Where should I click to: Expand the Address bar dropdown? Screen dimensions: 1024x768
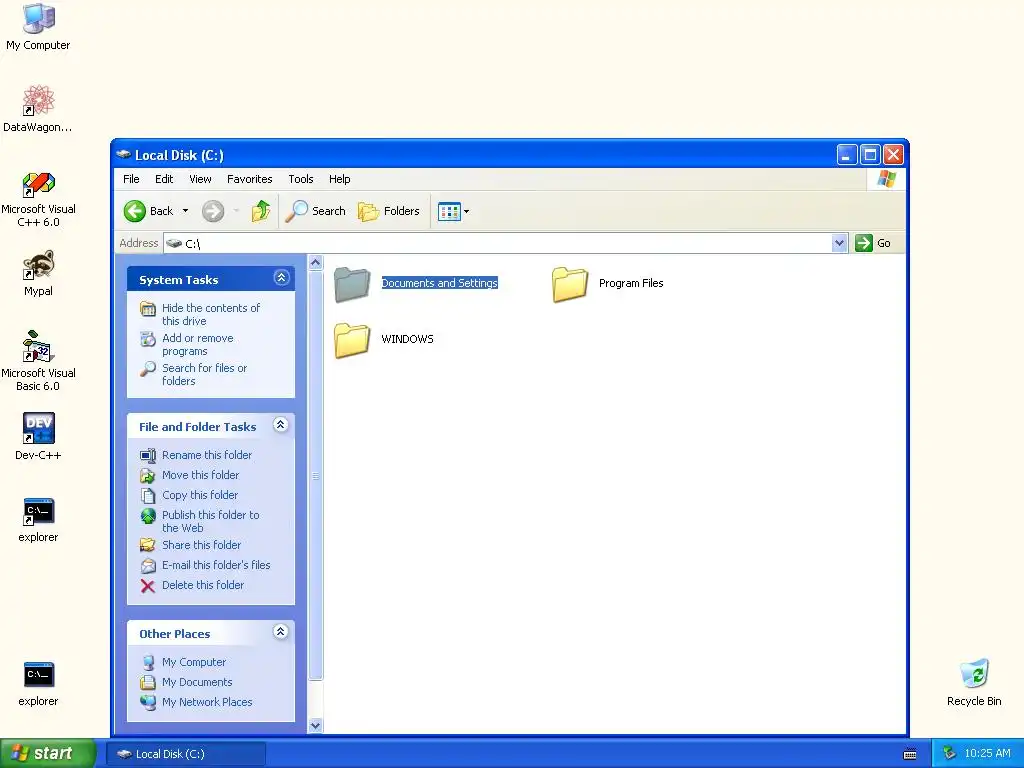[x=840, y=244]
